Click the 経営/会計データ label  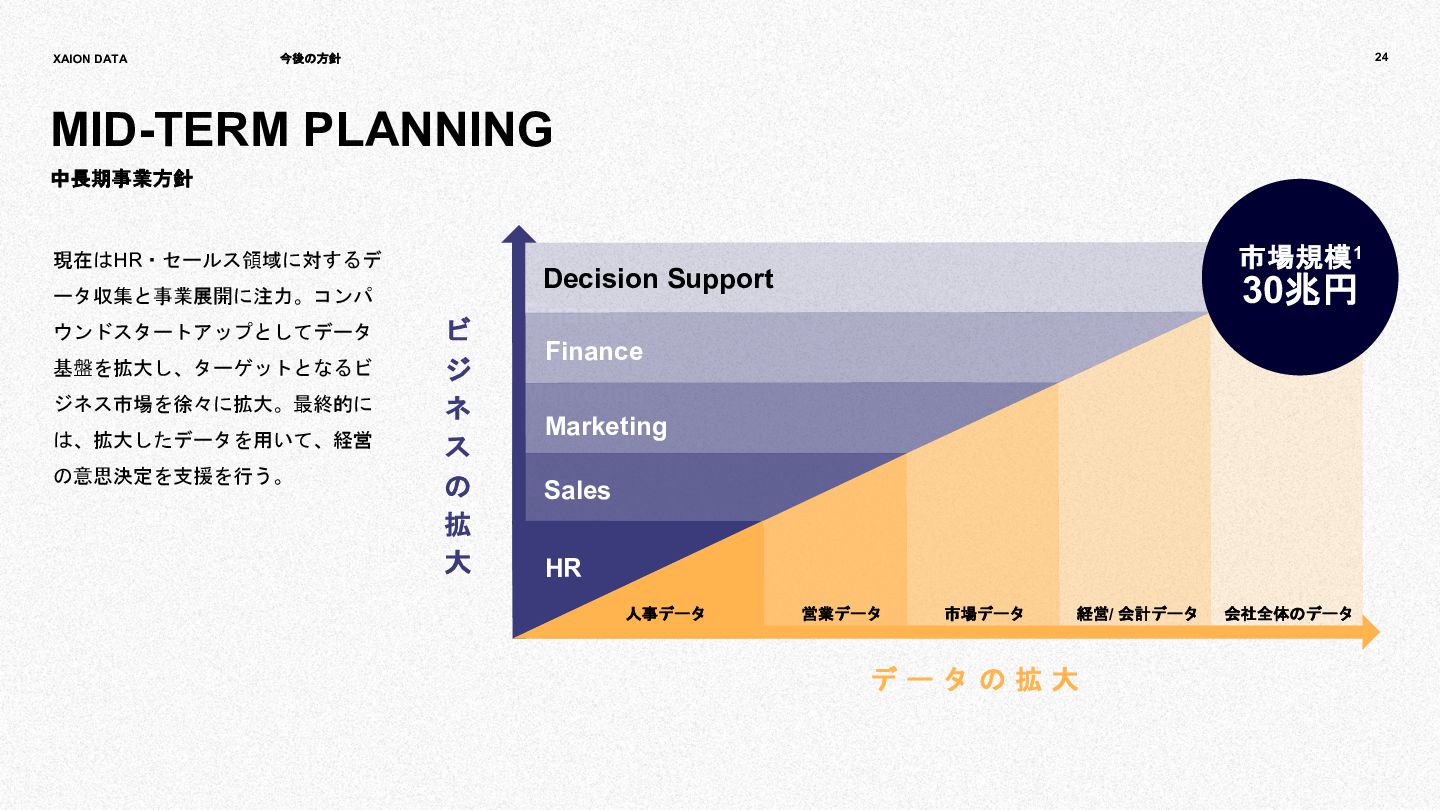(x=1137, y=613)
